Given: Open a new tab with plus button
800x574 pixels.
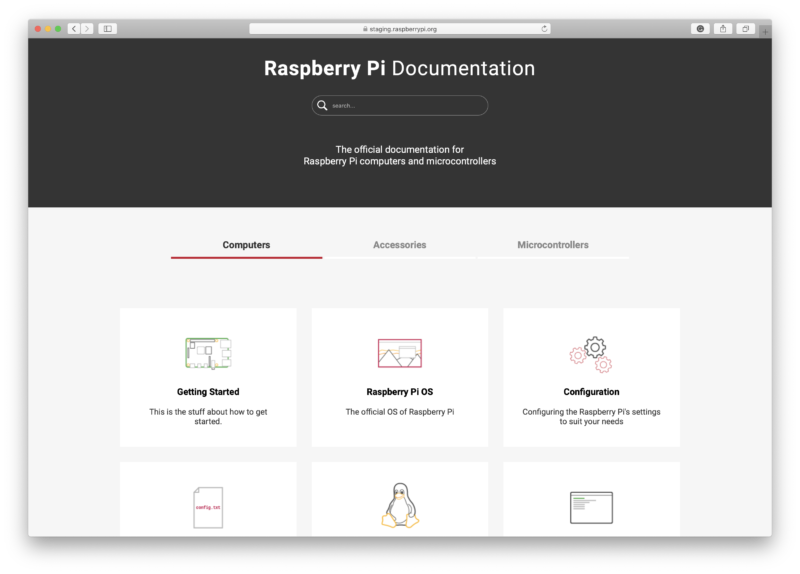Looking at the screenshot, I should 765,32.
